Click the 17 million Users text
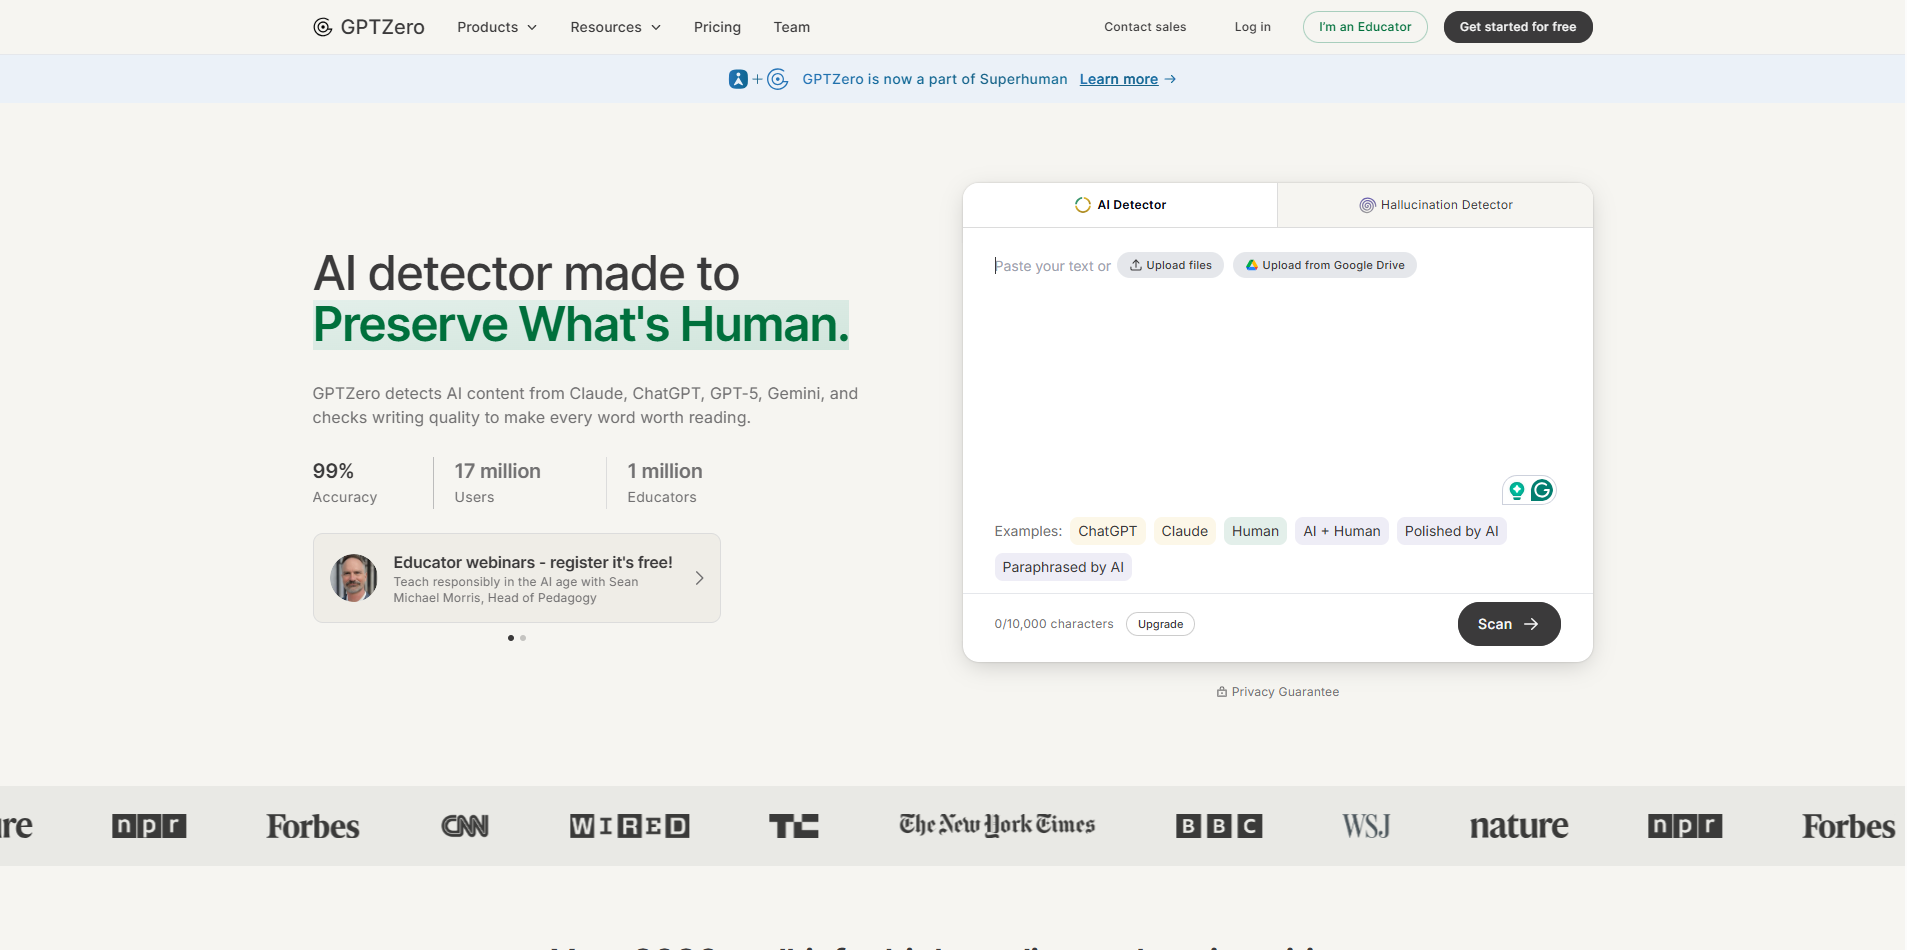1907x950 pixels. tap(497, 483)
